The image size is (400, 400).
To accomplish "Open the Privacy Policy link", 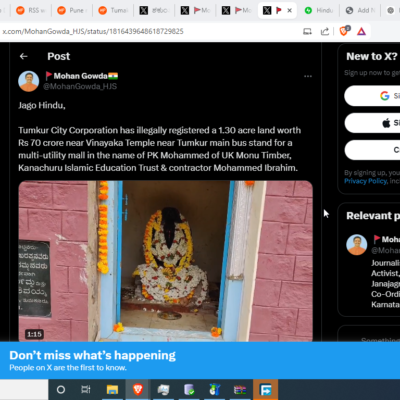I will (x=366, y=181).
